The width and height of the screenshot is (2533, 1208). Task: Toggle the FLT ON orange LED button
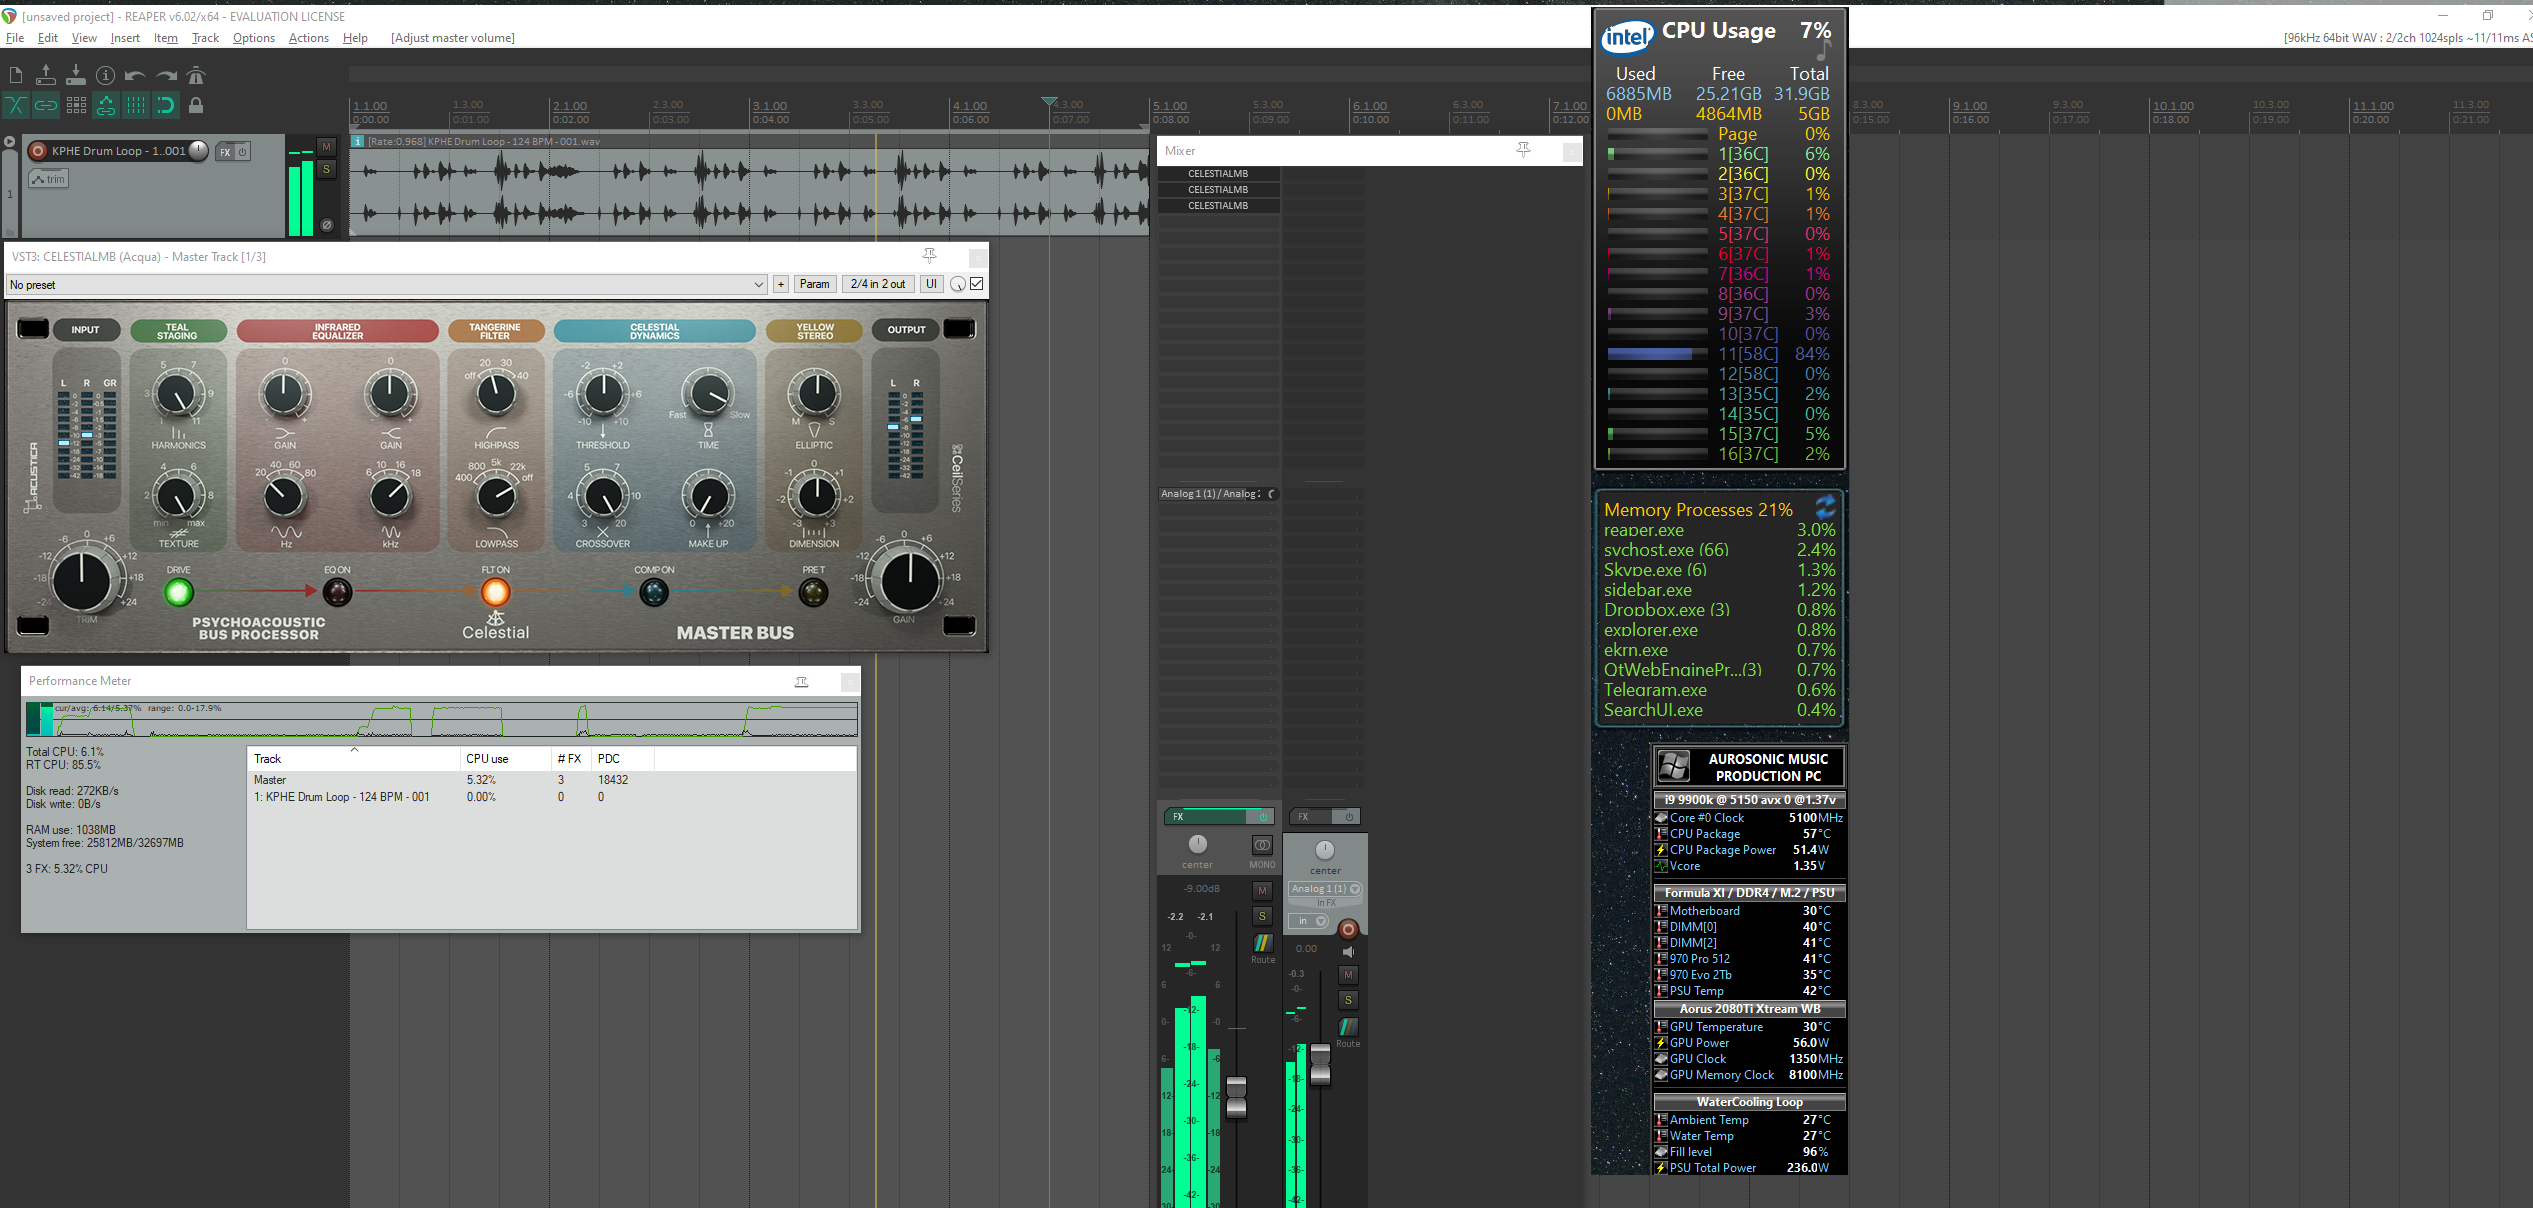click(x=495, y=593)
